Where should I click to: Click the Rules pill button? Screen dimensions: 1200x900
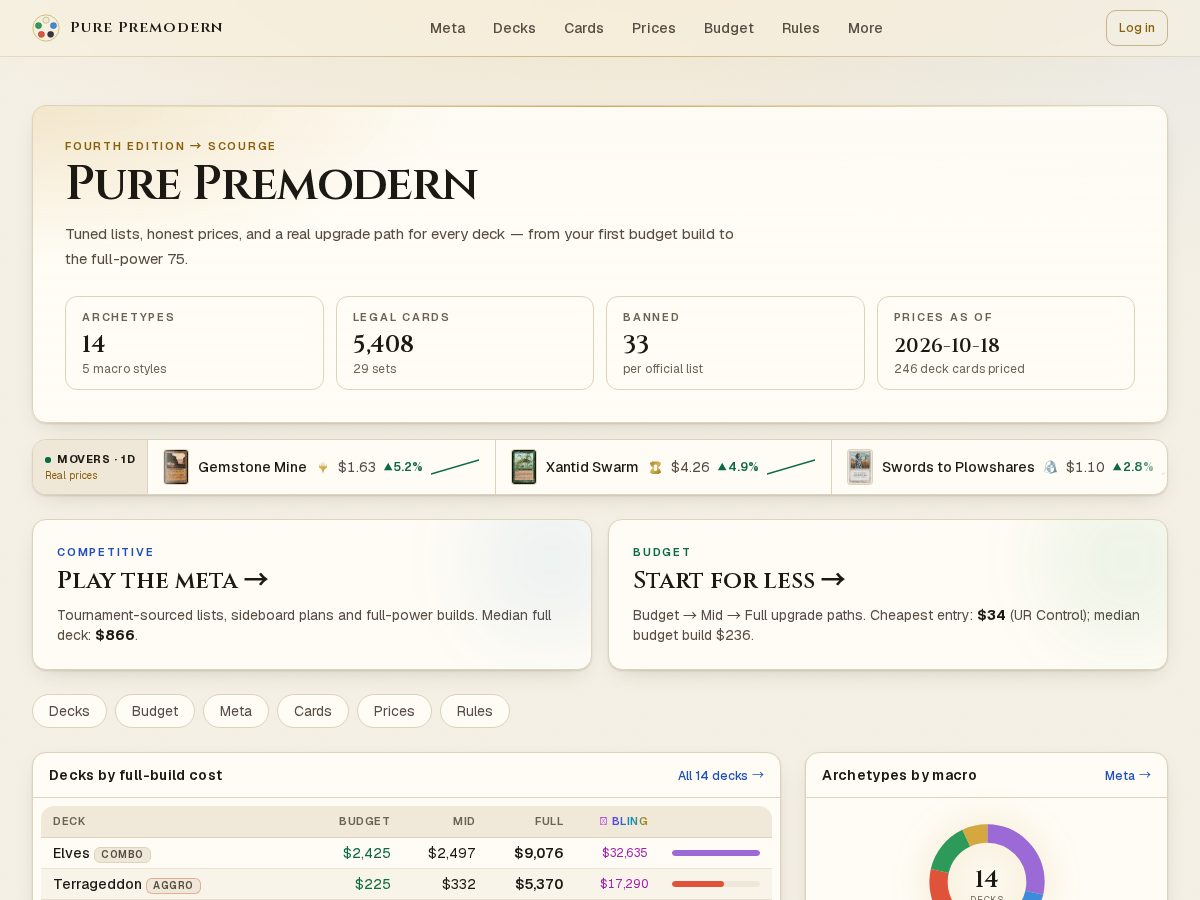(x=475, y=711)
